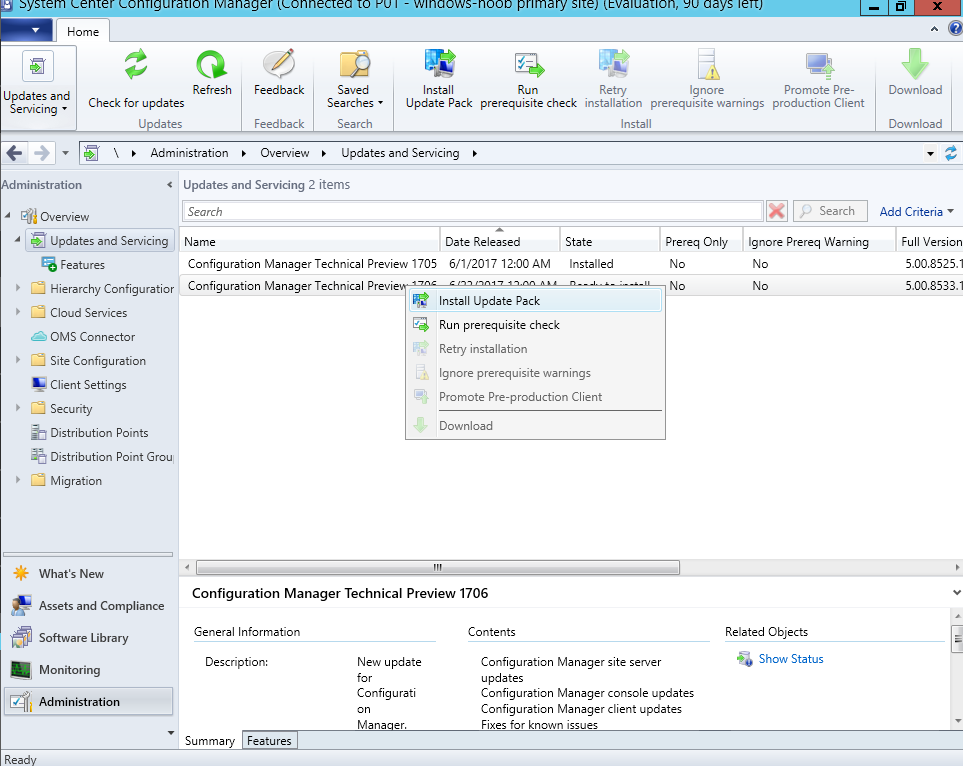The width and height of the screenshot is (963, 766).
Task: Open the blue application menu dropdown
Action: [26, 30]
